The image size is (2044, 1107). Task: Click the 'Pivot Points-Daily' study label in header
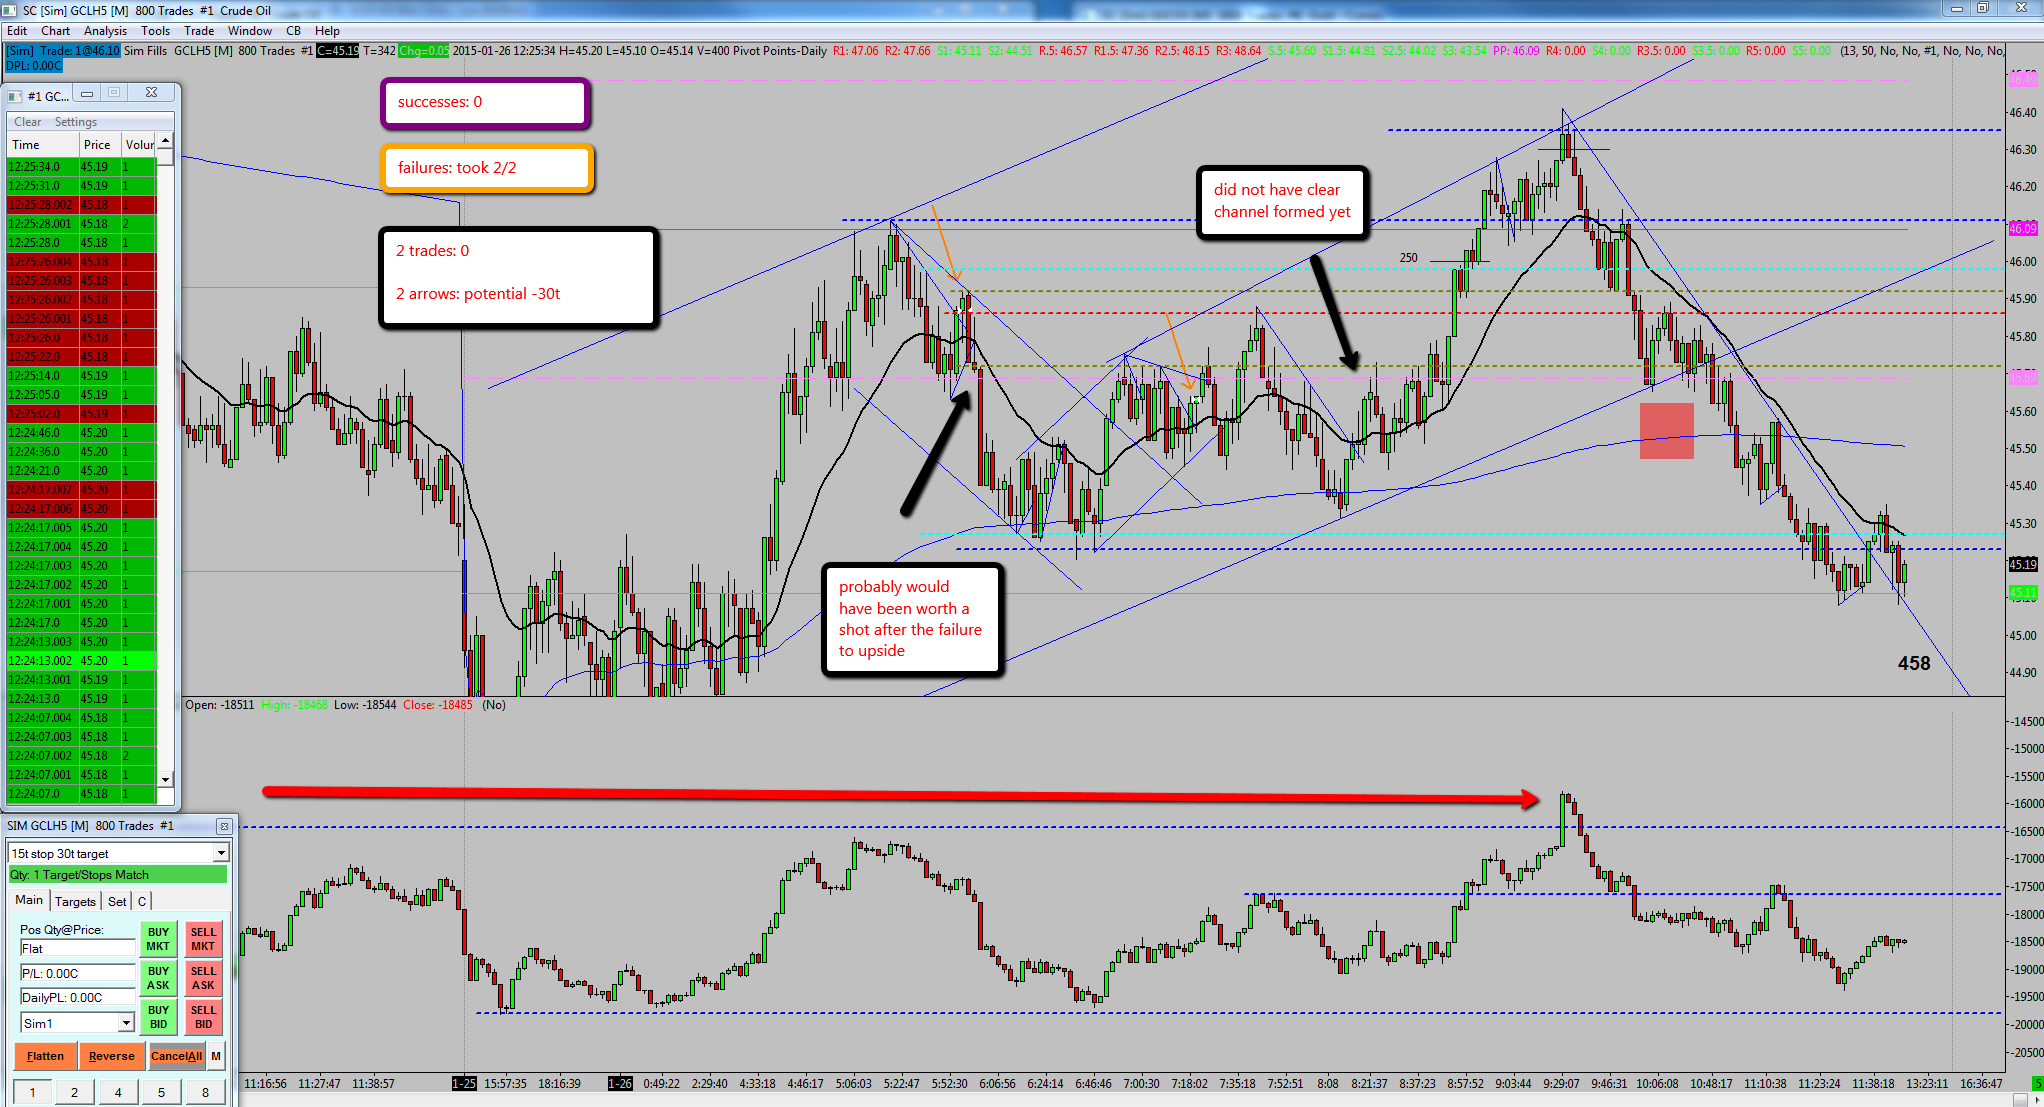779,51
